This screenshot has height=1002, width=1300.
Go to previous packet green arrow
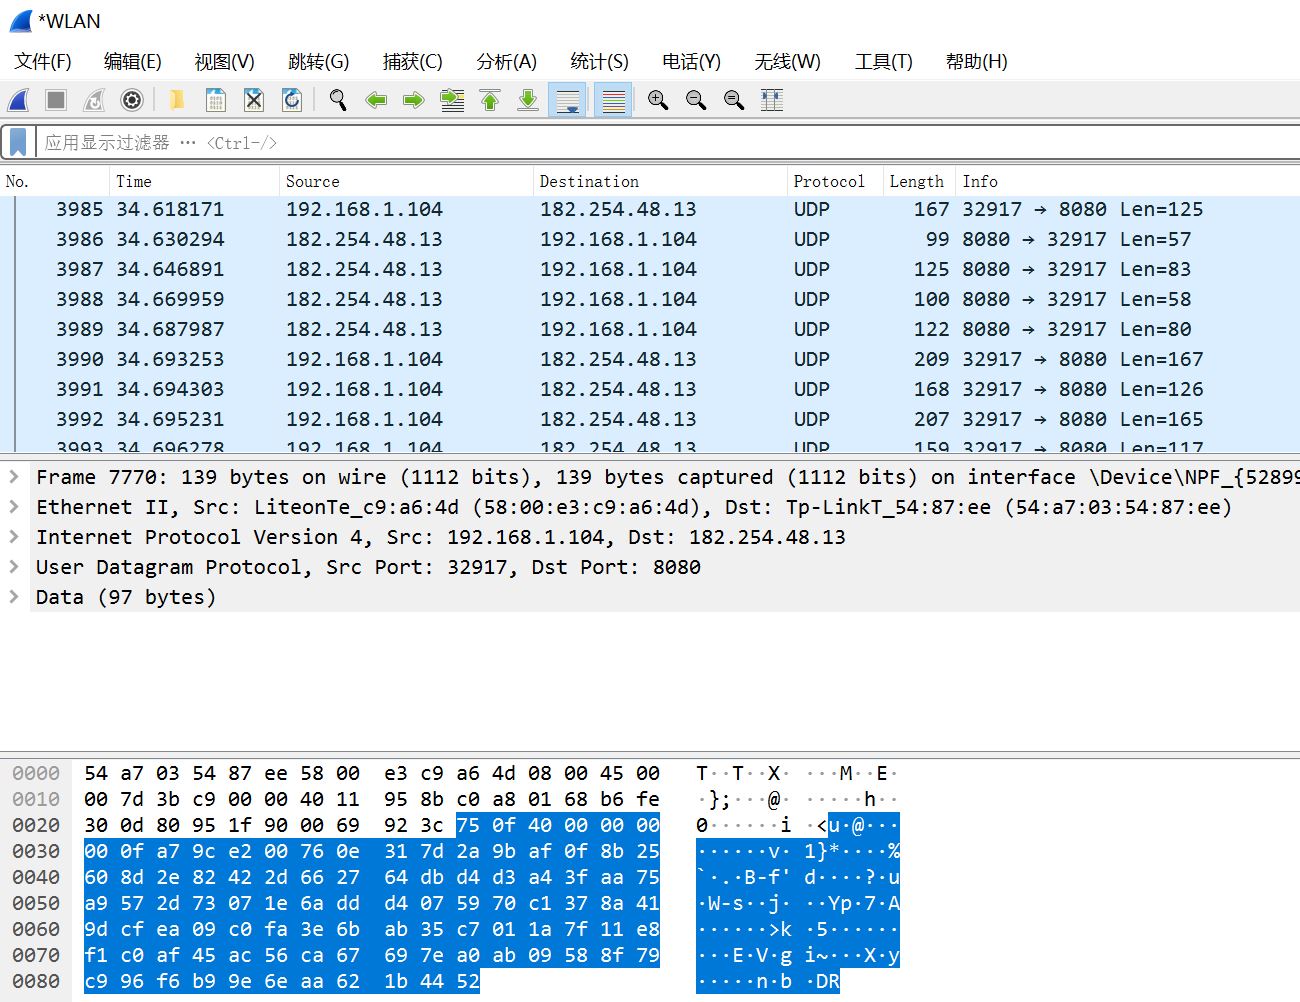point(376,100)
